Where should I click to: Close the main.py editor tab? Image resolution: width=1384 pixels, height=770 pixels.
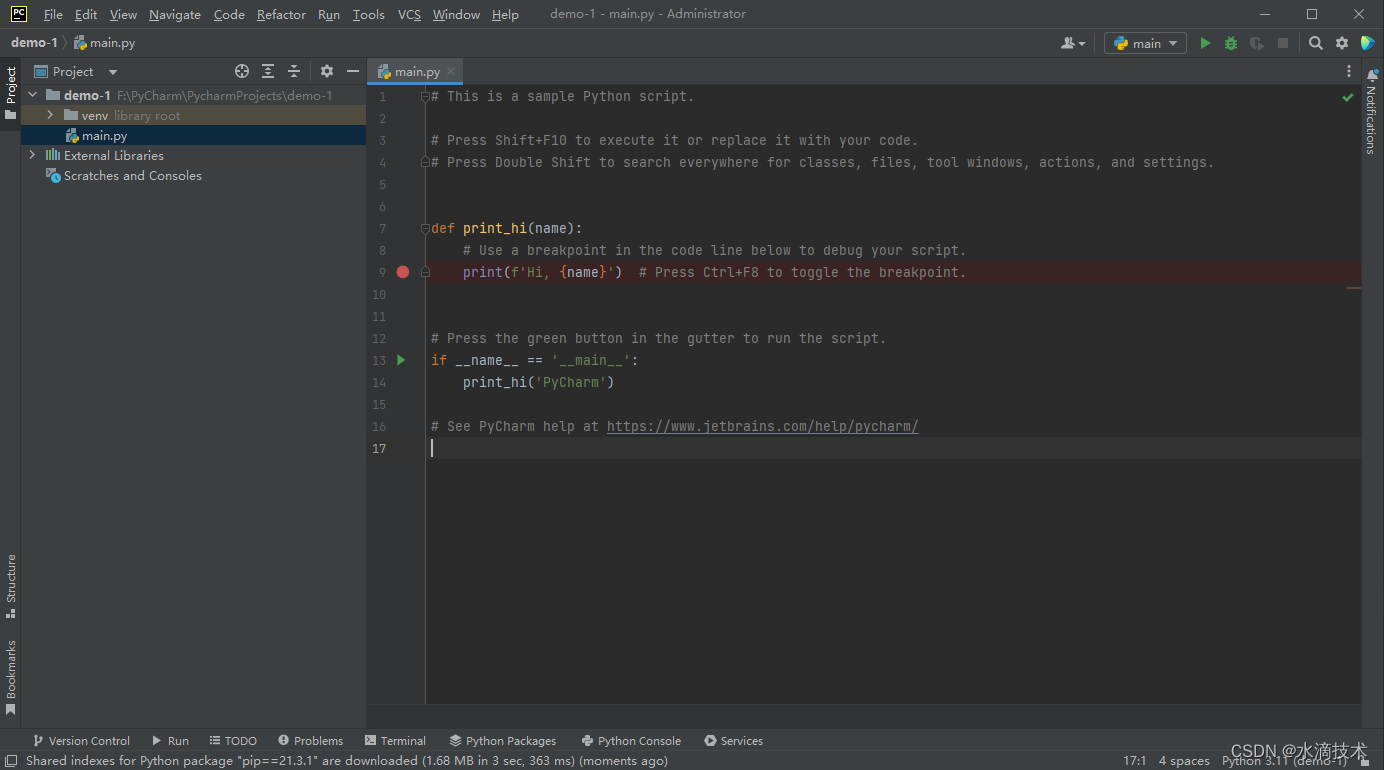[451, 71]
